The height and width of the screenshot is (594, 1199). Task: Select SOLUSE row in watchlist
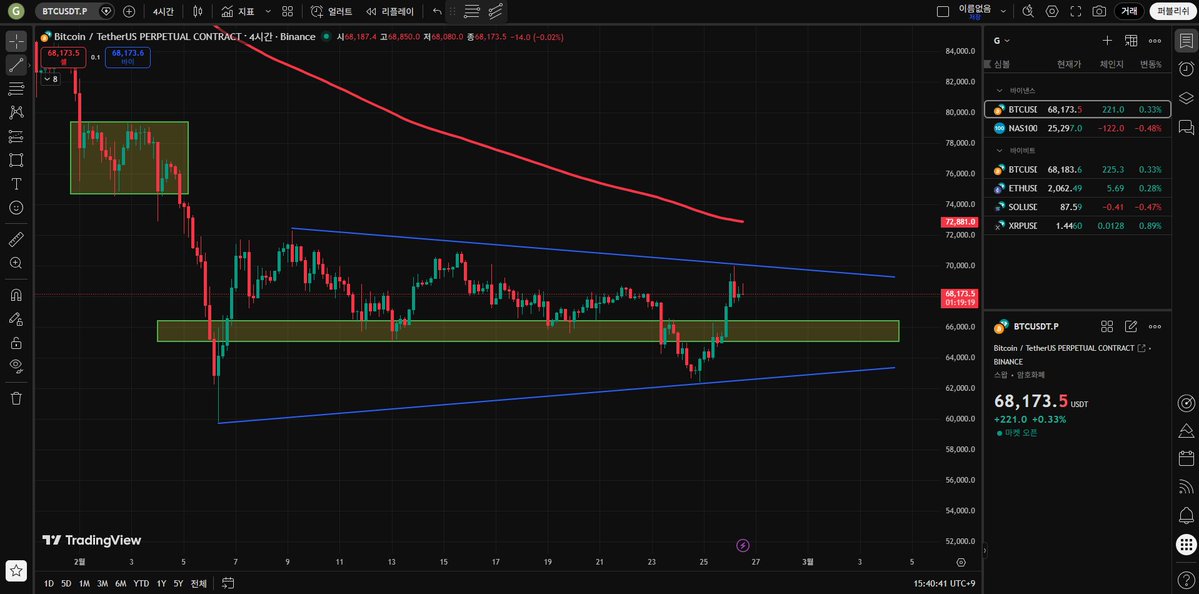[1077, 207]
